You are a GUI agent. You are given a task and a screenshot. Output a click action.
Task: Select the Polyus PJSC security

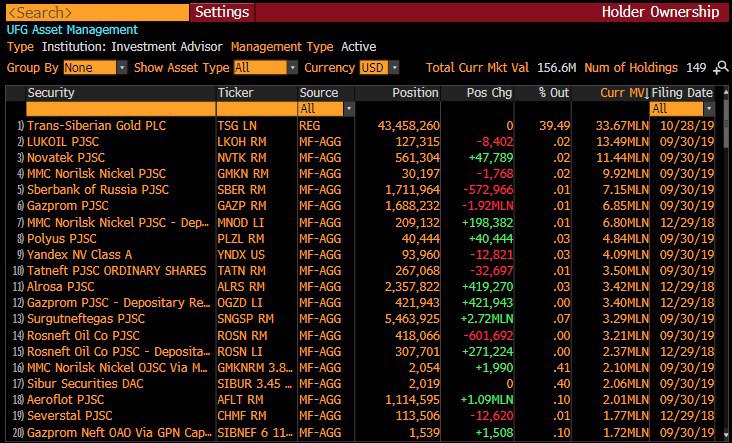pyautogui.click(x=62, y=239)
